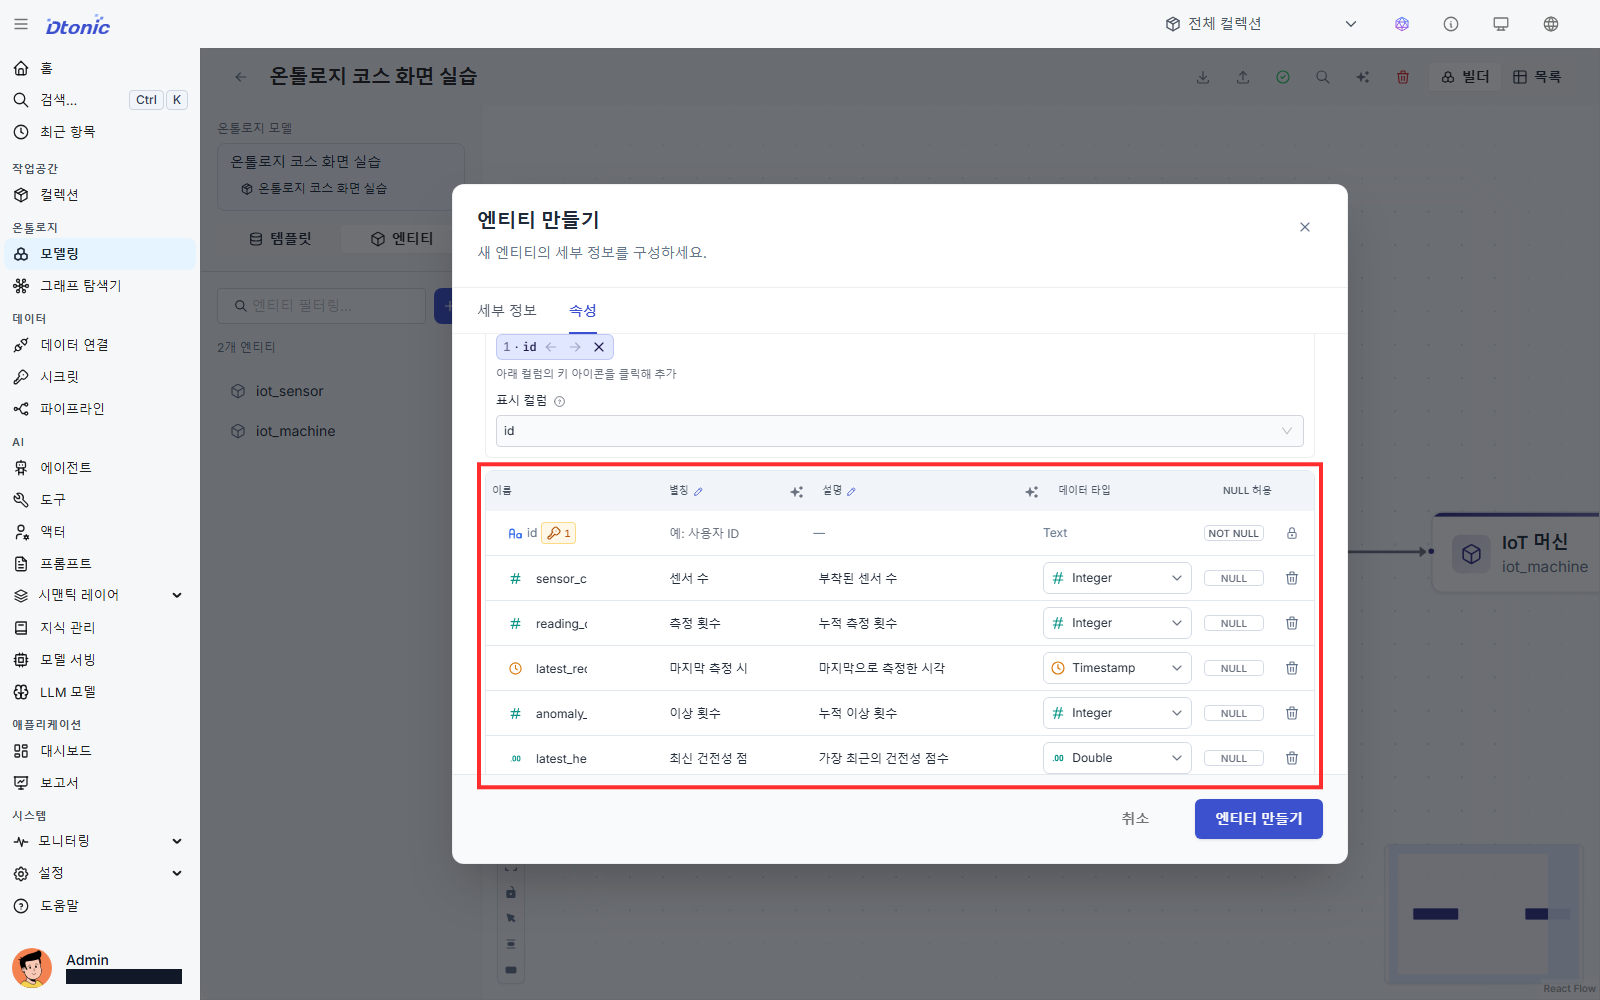Open data type dropdown for reading_ row
Screen dimensions: 1600x1000
pos(1117,623)
